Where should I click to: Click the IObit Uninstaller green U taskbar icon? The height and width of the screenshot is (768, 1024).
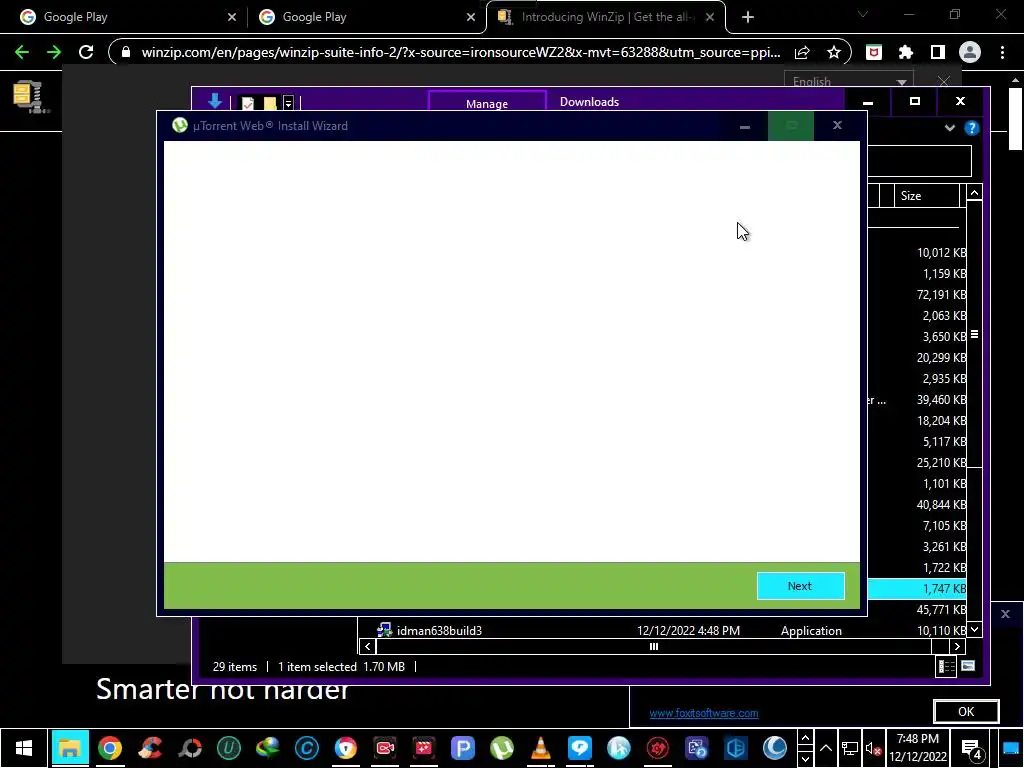point(229,748)
